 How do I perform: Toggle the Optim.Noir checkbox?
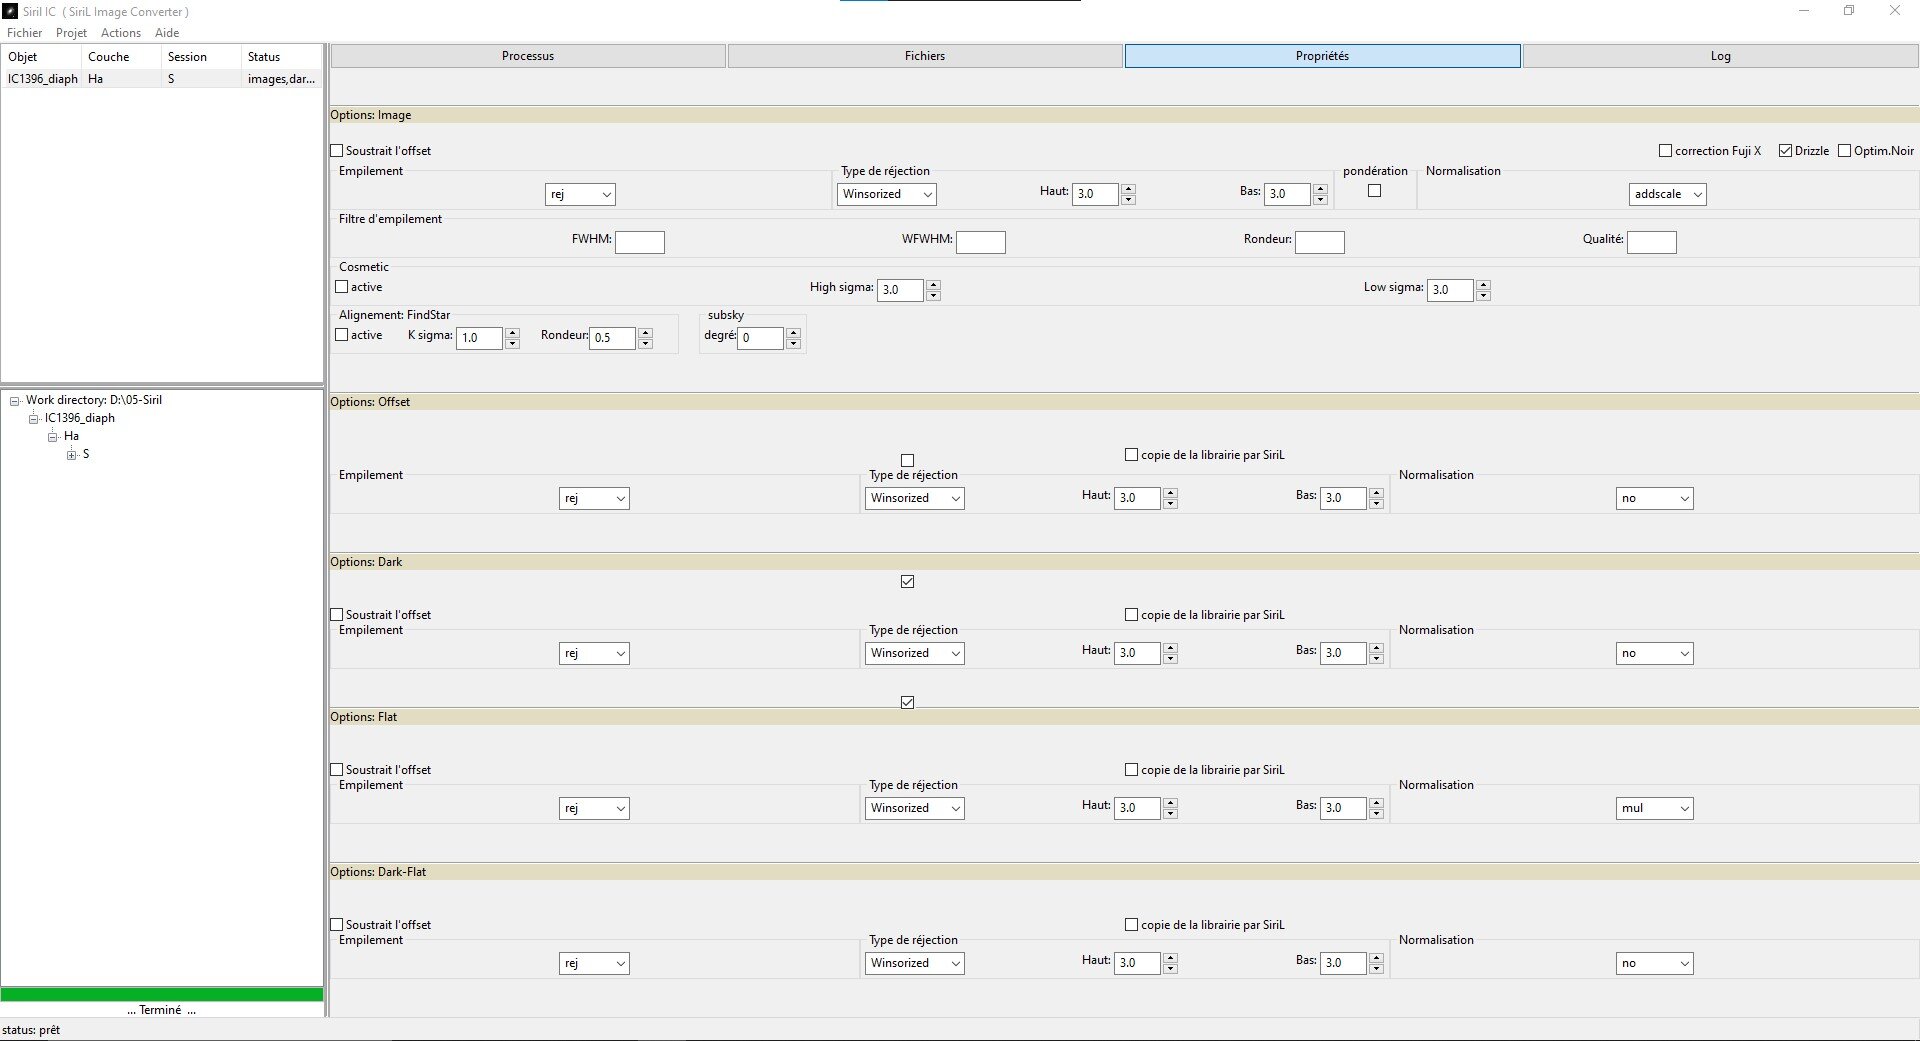coord(1844,151)
